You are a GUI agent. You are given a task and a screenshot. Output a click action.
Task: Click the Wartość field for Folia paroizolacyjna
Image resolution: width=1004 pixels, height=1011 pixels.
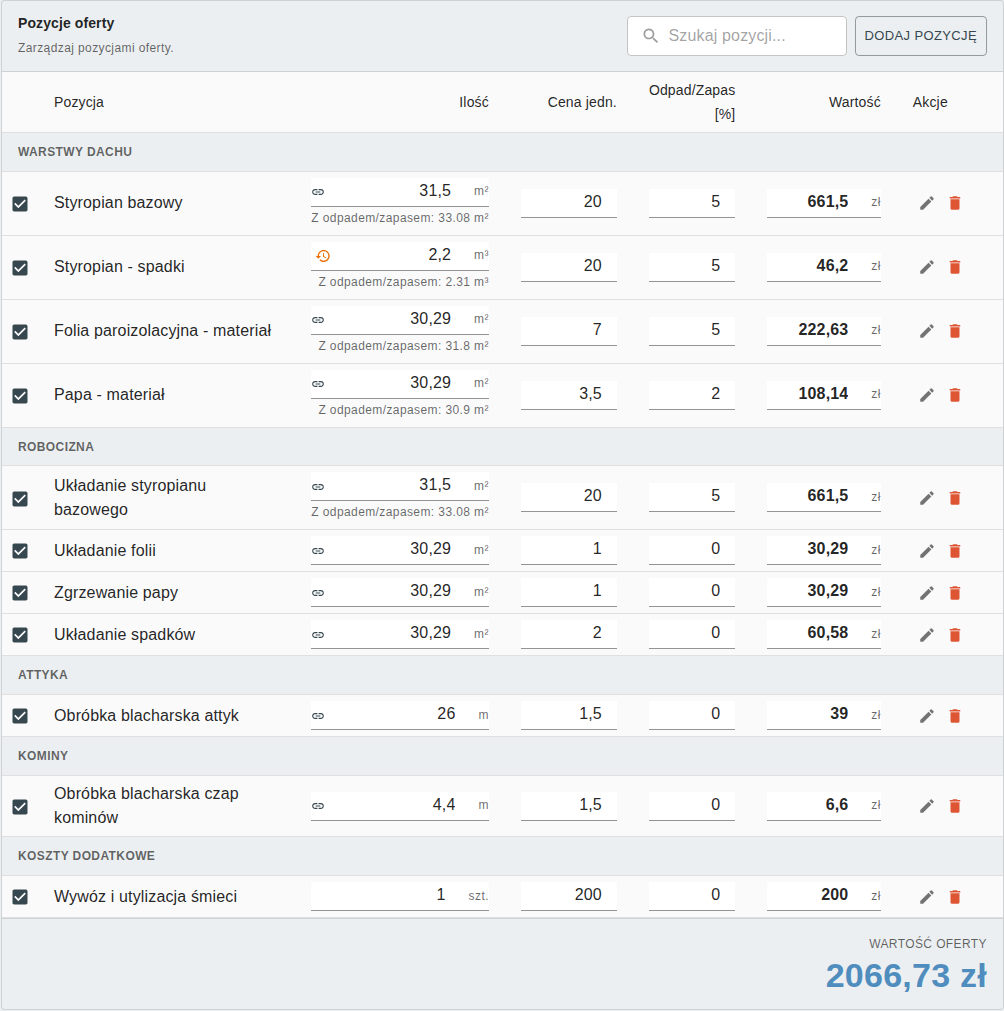tap(823, 330)
